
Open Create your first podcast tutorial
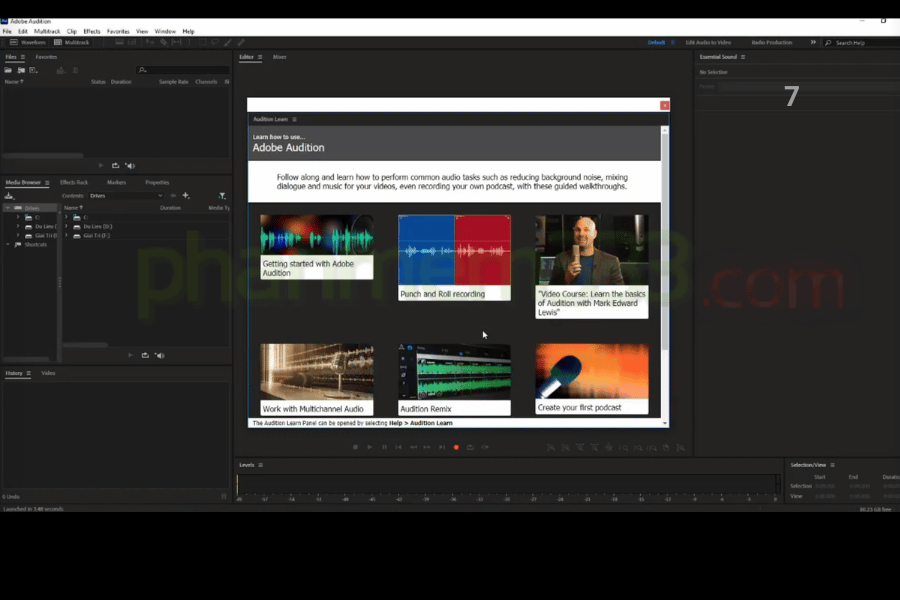point(591,379)
